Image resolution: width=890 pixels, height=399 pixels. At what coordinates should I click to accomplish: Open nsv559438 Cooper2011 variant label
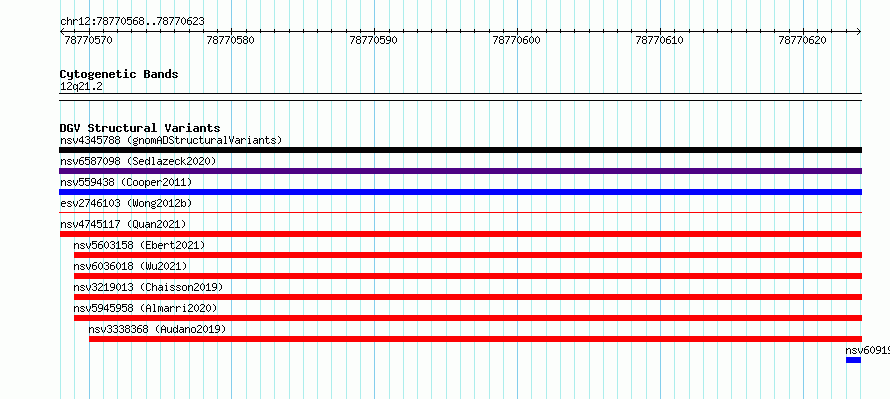[x=126, y=182]
